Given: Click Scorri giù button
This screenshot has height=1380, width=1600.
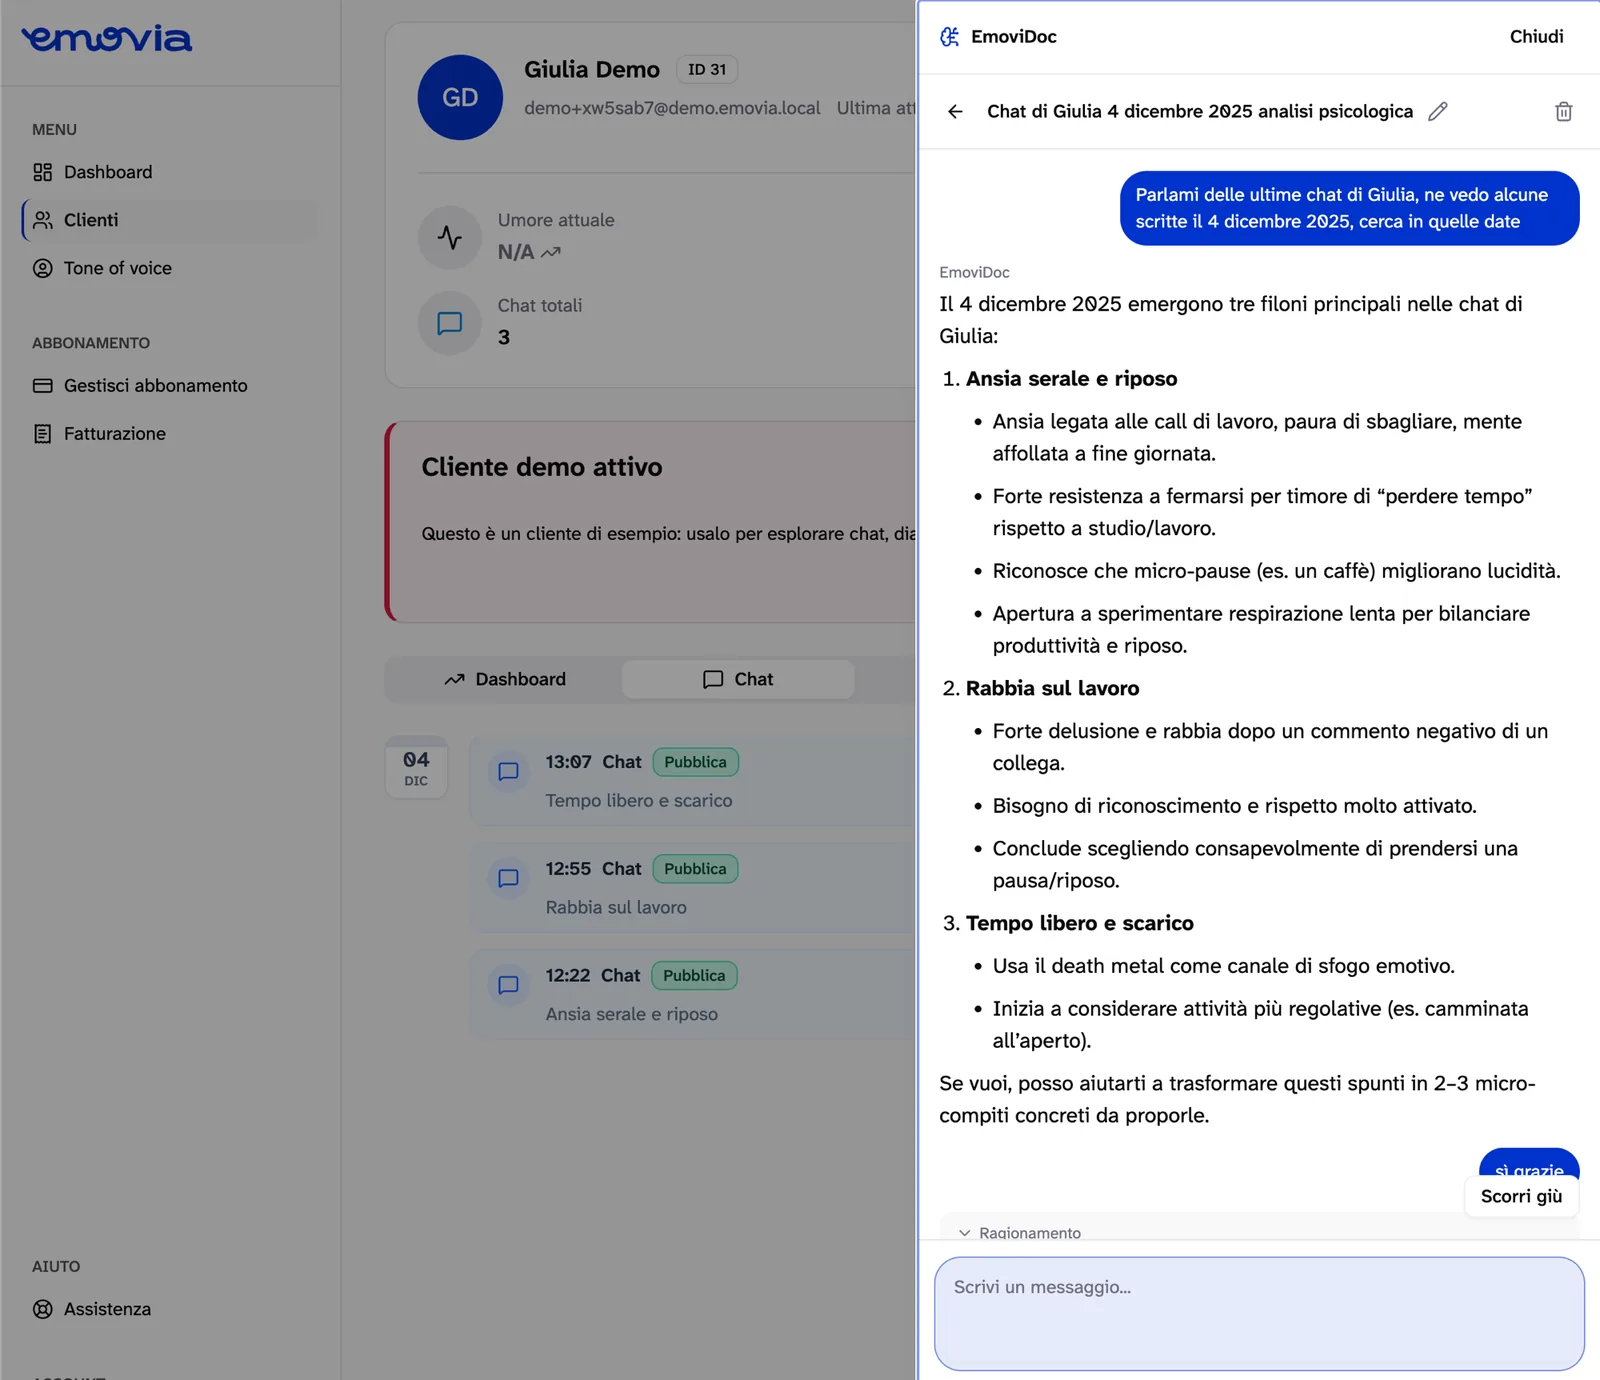Looking at the screenshot, I should [x=1521, y=1197].
